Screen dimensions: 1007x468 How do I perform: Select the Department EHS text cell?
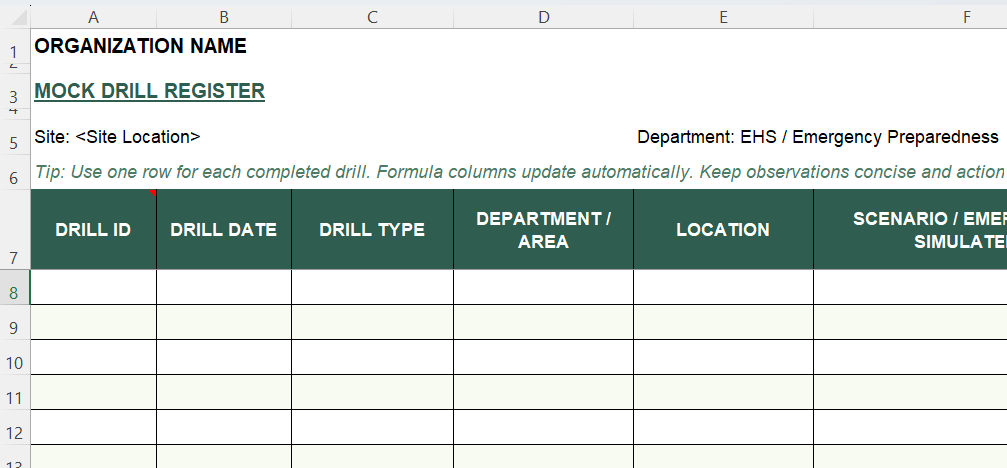point(817,137)
